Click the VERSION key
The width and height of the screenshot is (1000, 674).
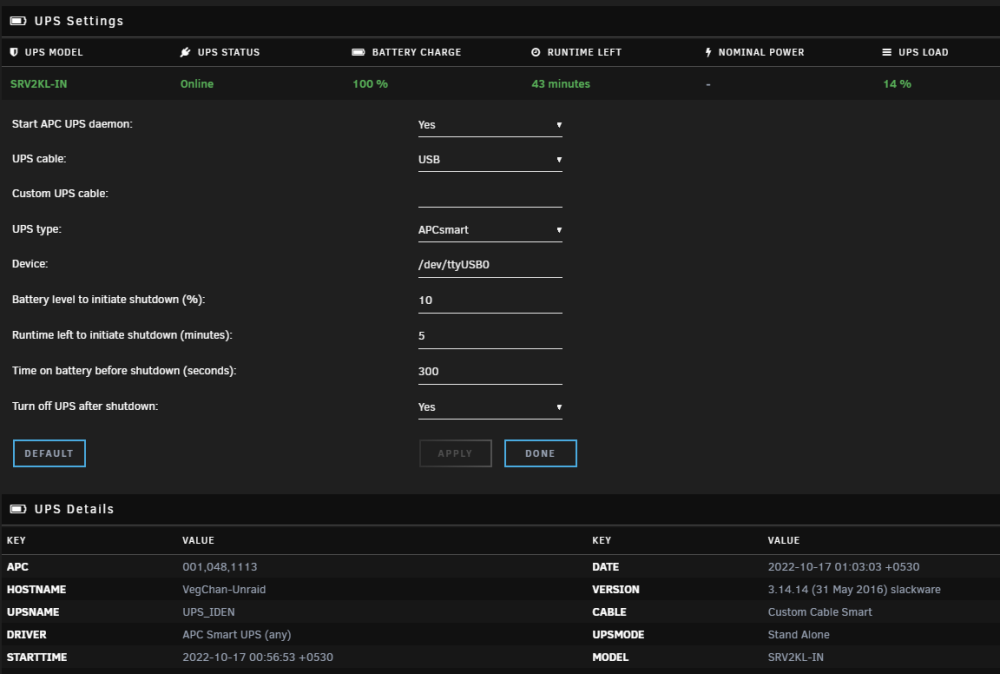click(615, 590)
